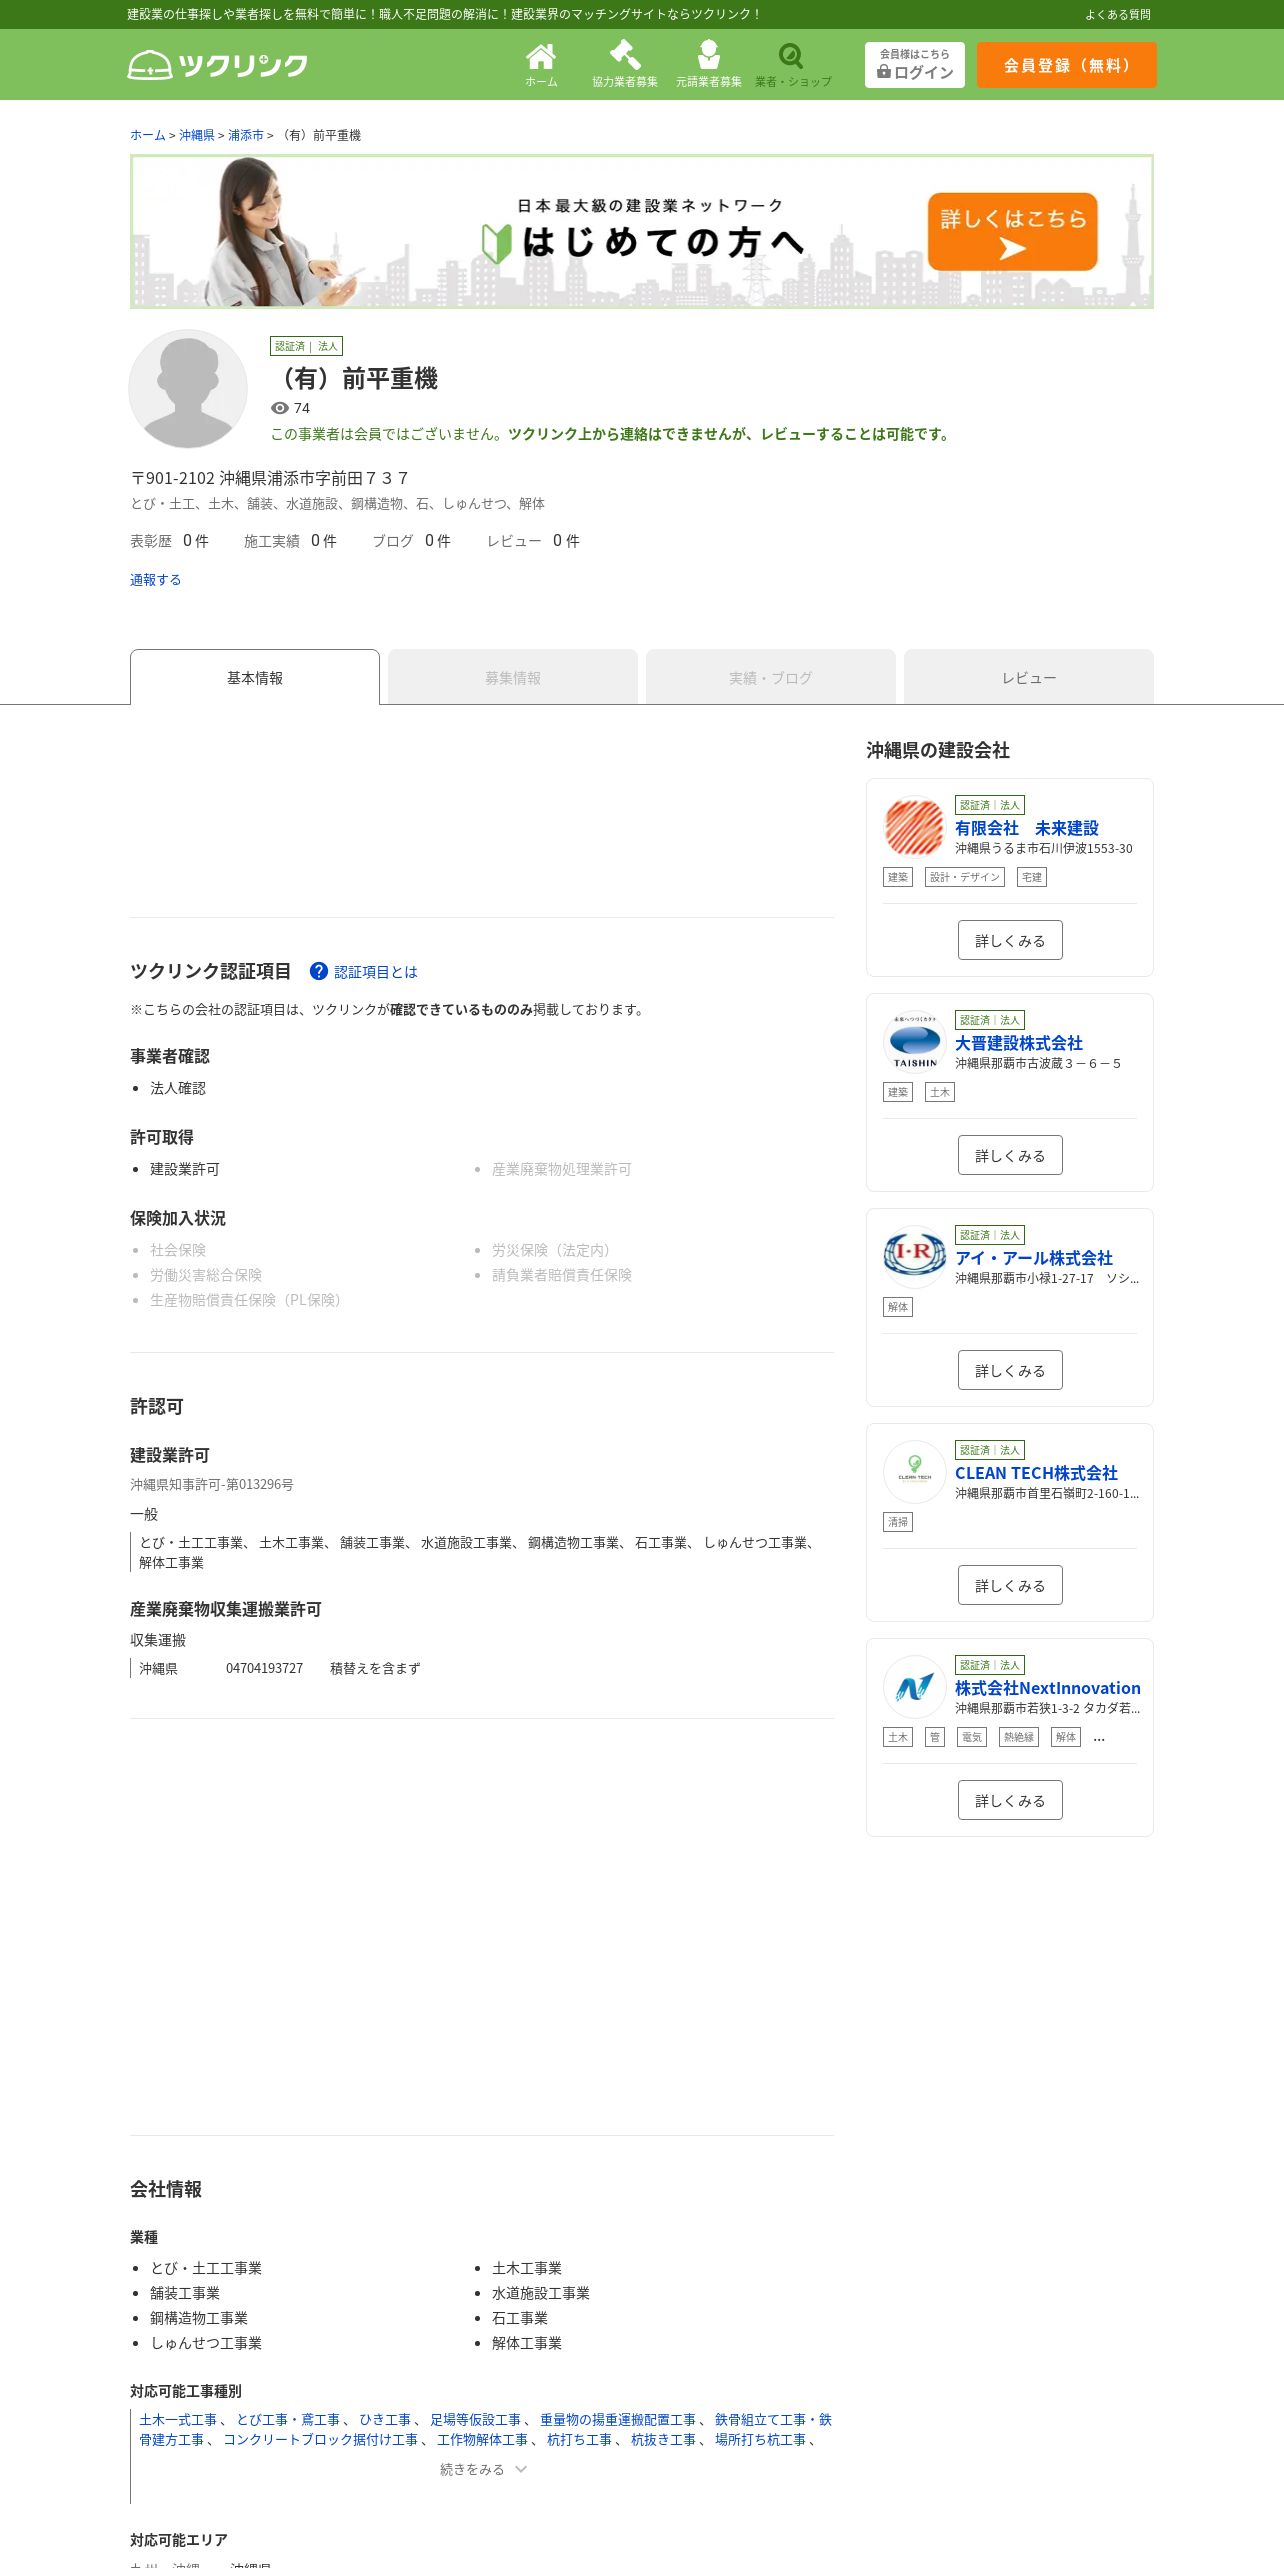The image size is (1284, 2568).
Task: Click the view count eye icon
Action: 280,408
